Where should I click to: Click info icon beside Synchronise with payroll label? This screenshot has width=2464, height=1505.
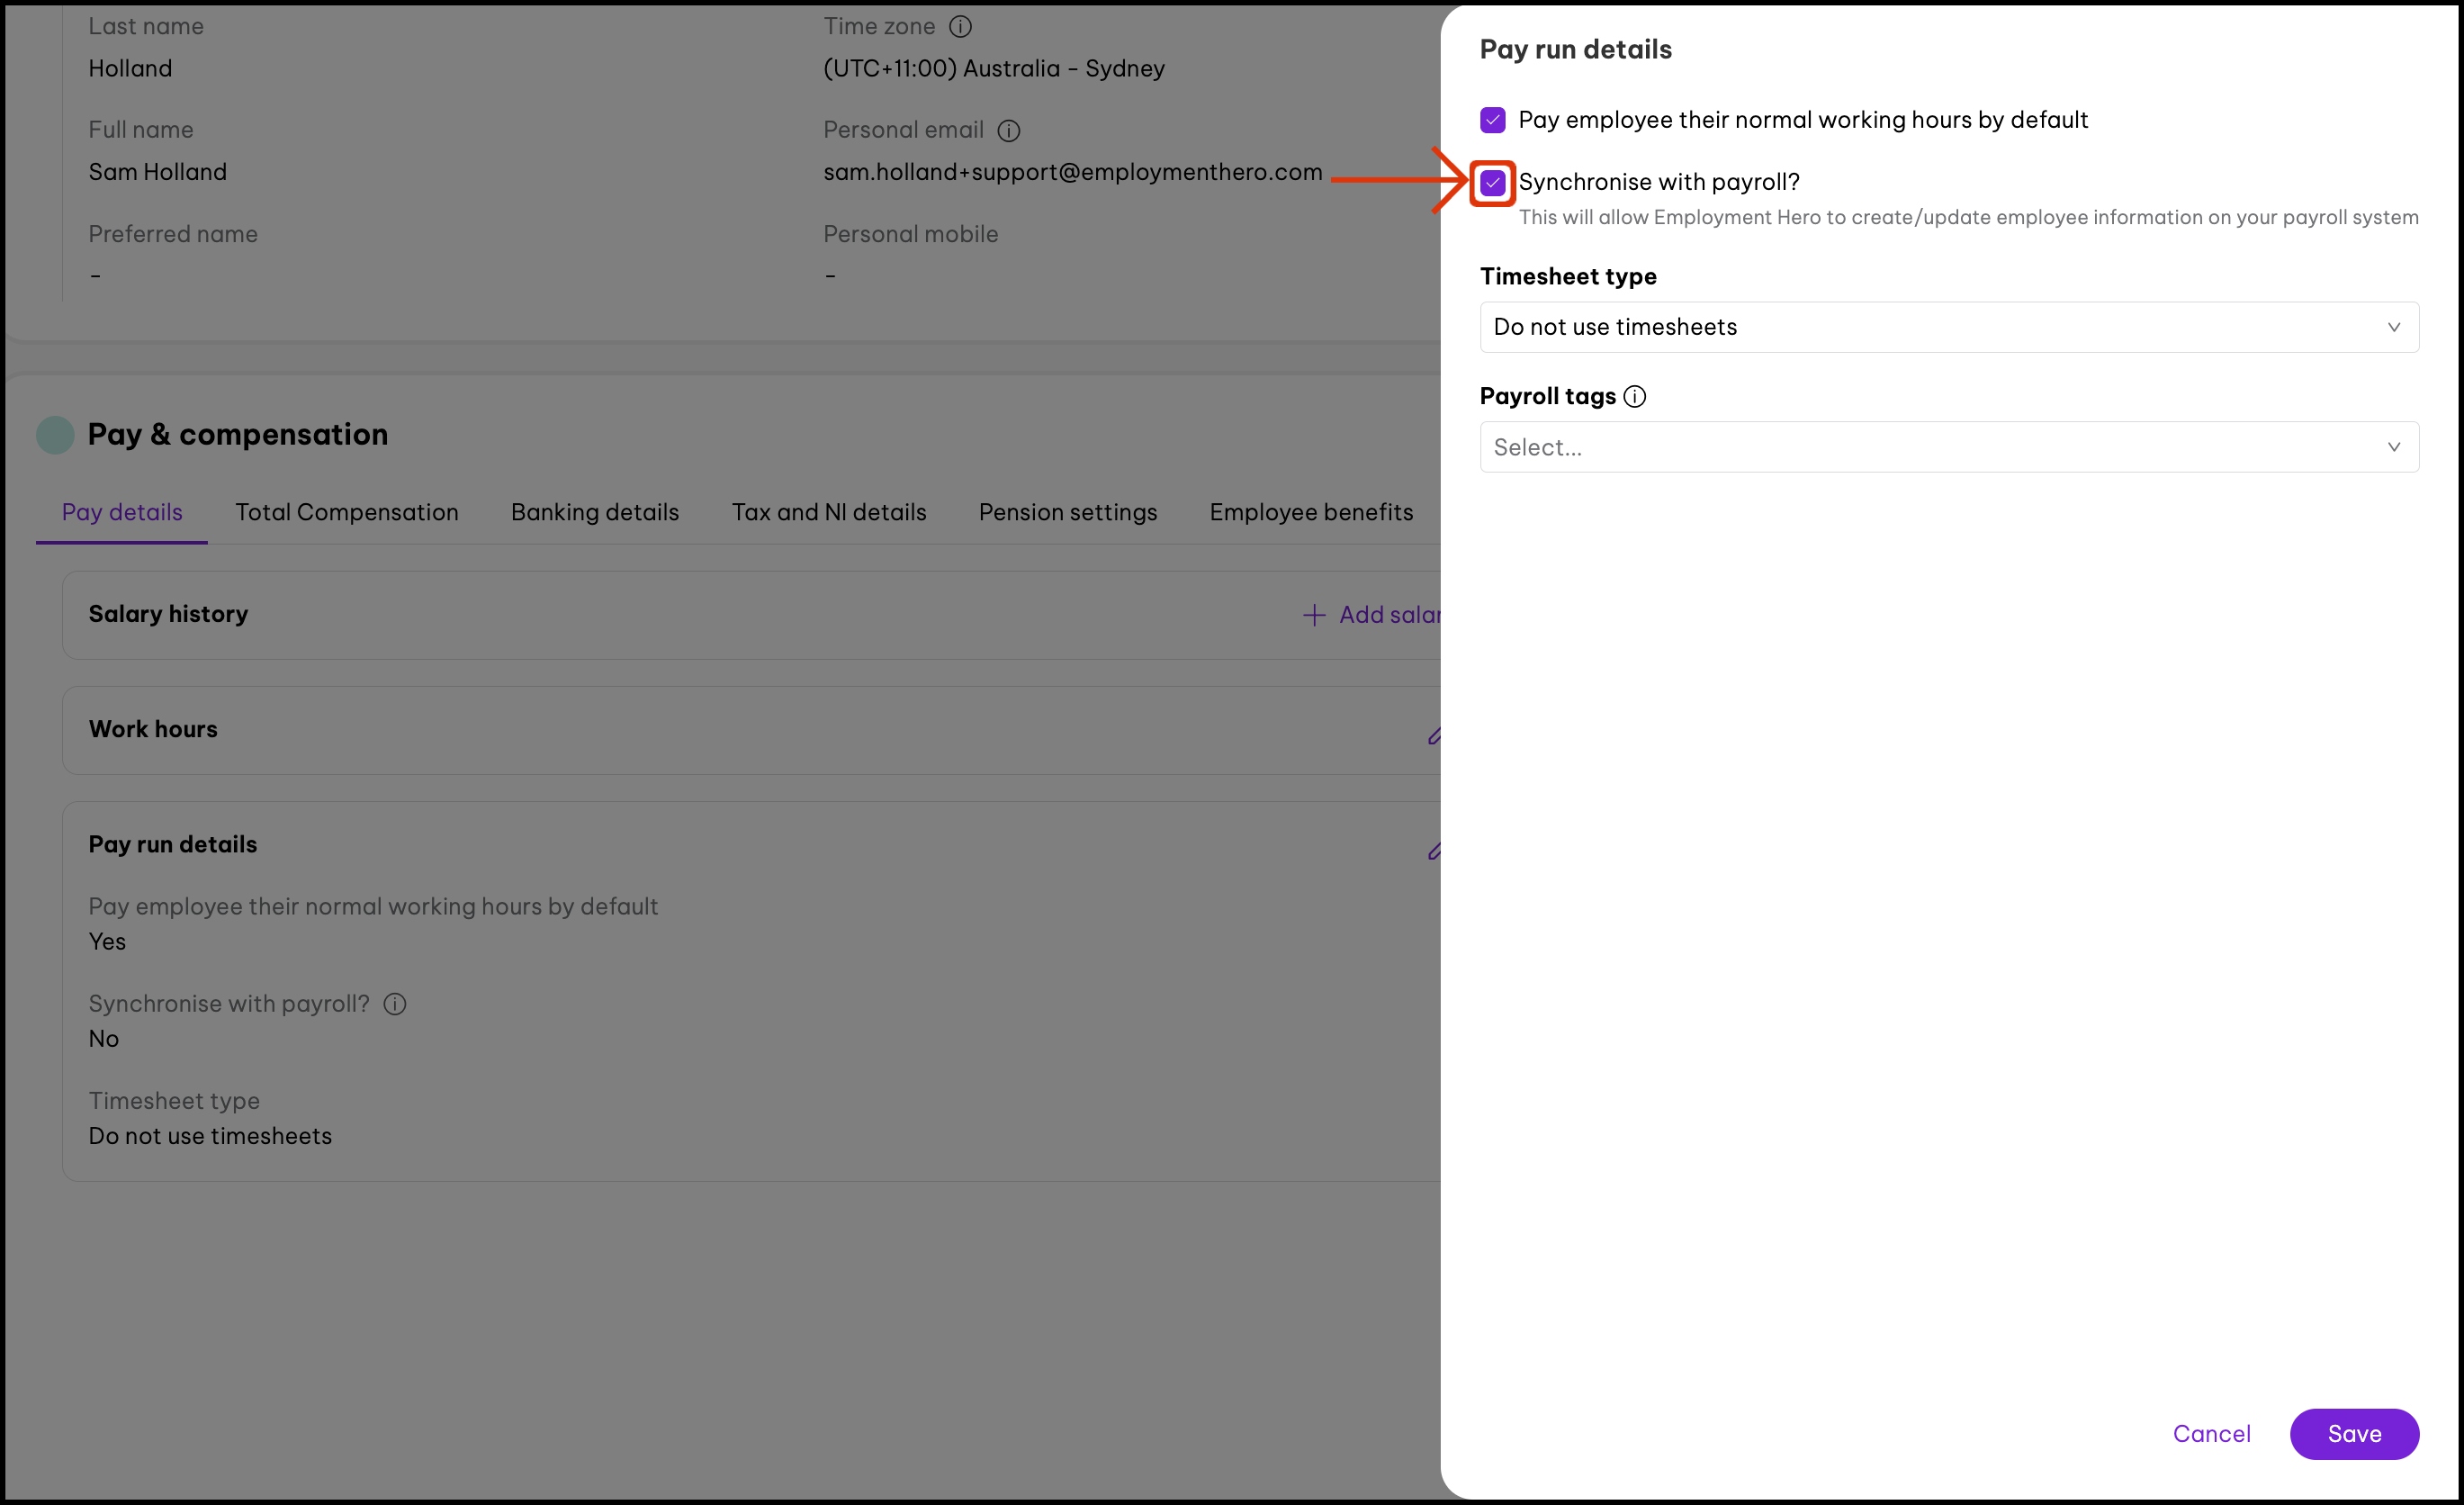pyautogui.click(x=395, y=1004)
